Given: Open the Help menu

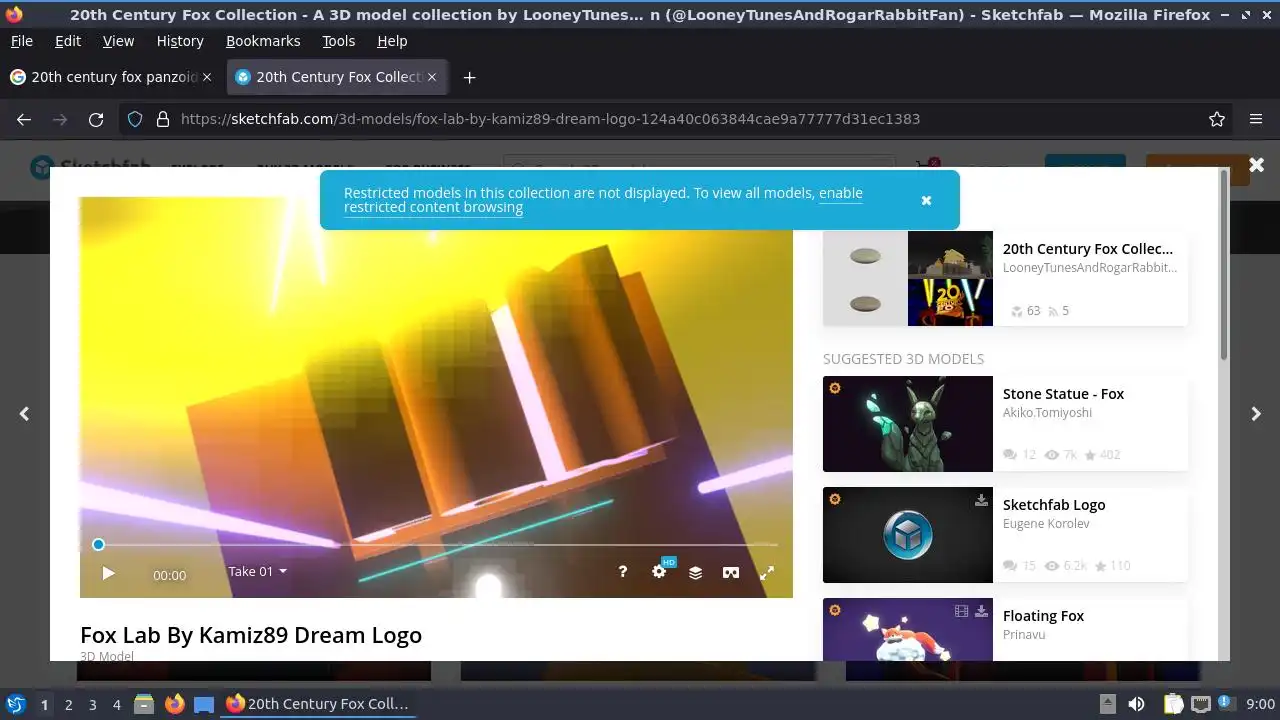Looking at the screenshot, I should [392, 41].
